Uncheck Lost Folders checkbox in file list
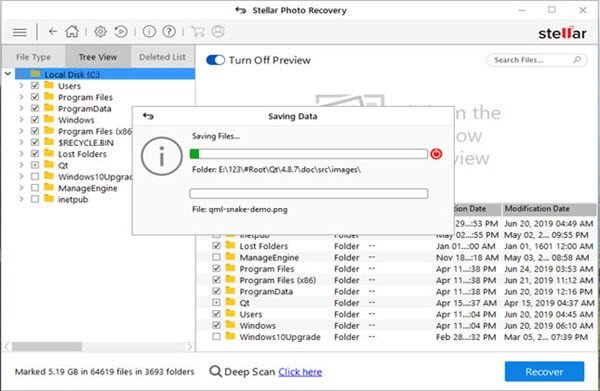 [216, 246]
